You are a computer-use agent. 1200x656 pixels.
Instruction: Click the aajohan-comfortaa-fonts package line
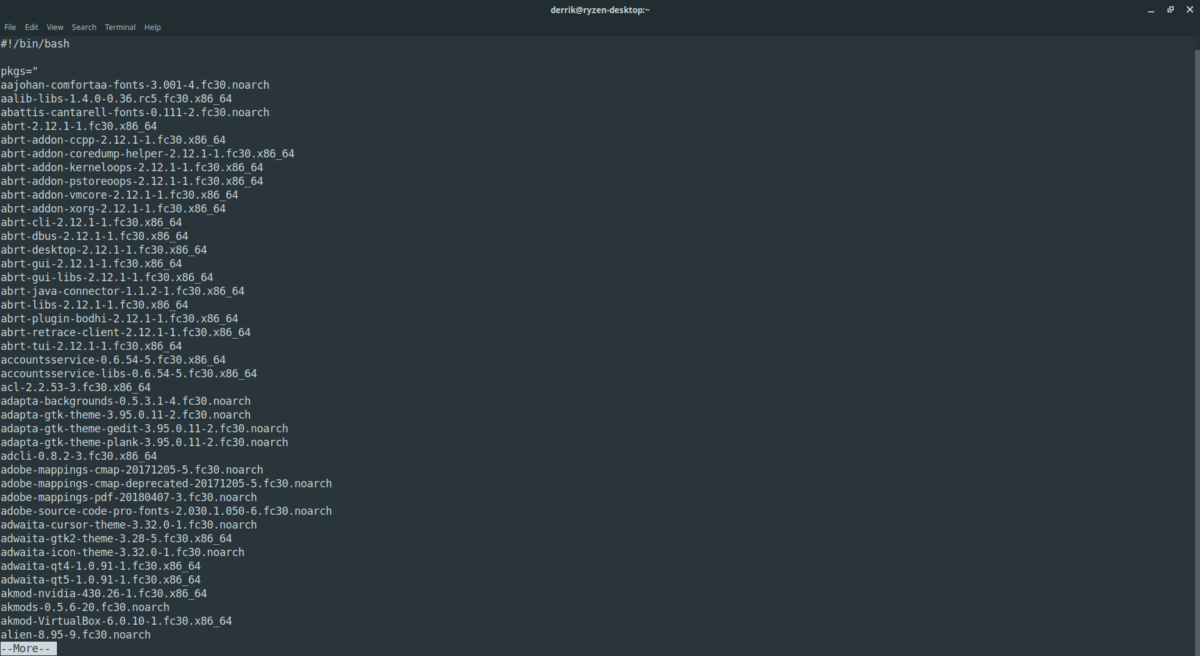(135, 85)
